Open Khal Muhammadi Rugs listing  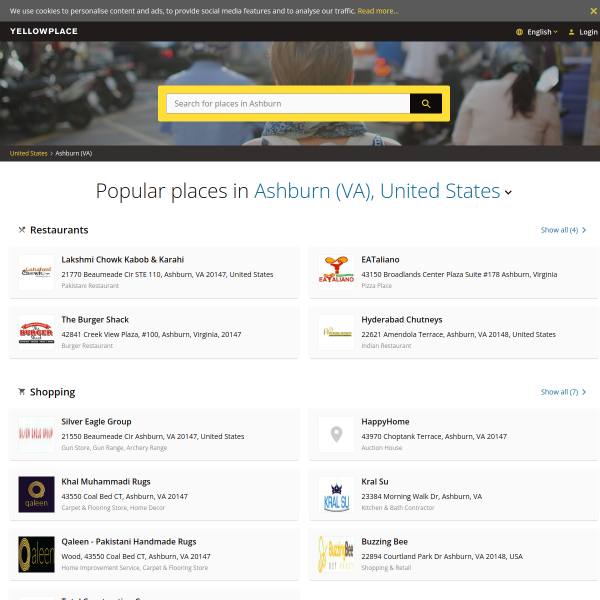[106, 482]
